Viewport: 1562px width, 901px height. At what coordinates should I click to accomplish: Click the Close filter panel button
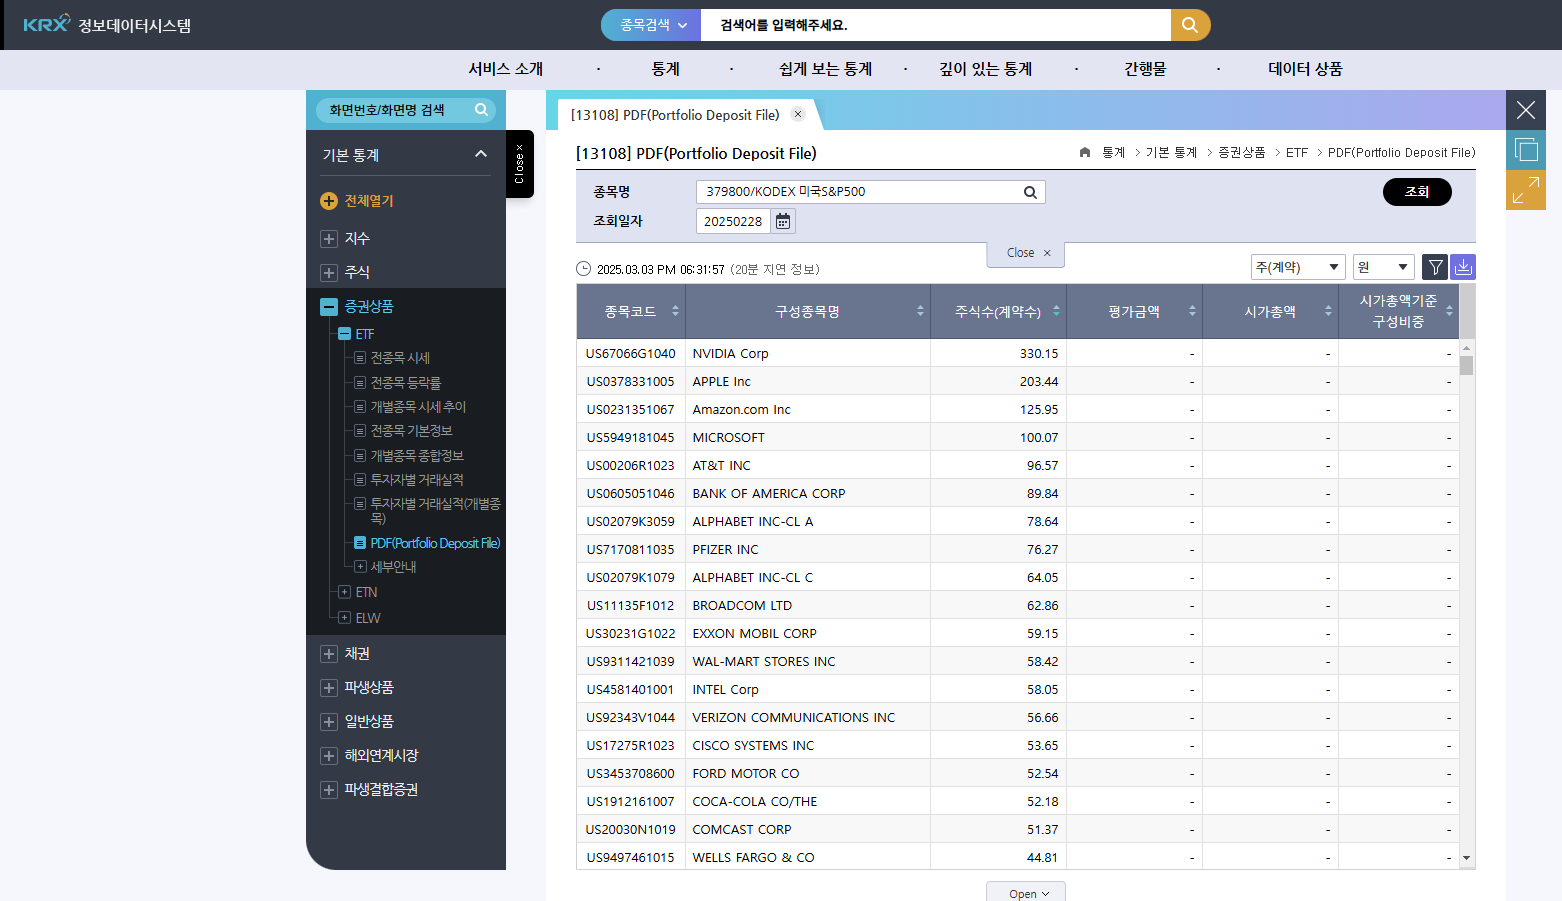(1025, 253)
